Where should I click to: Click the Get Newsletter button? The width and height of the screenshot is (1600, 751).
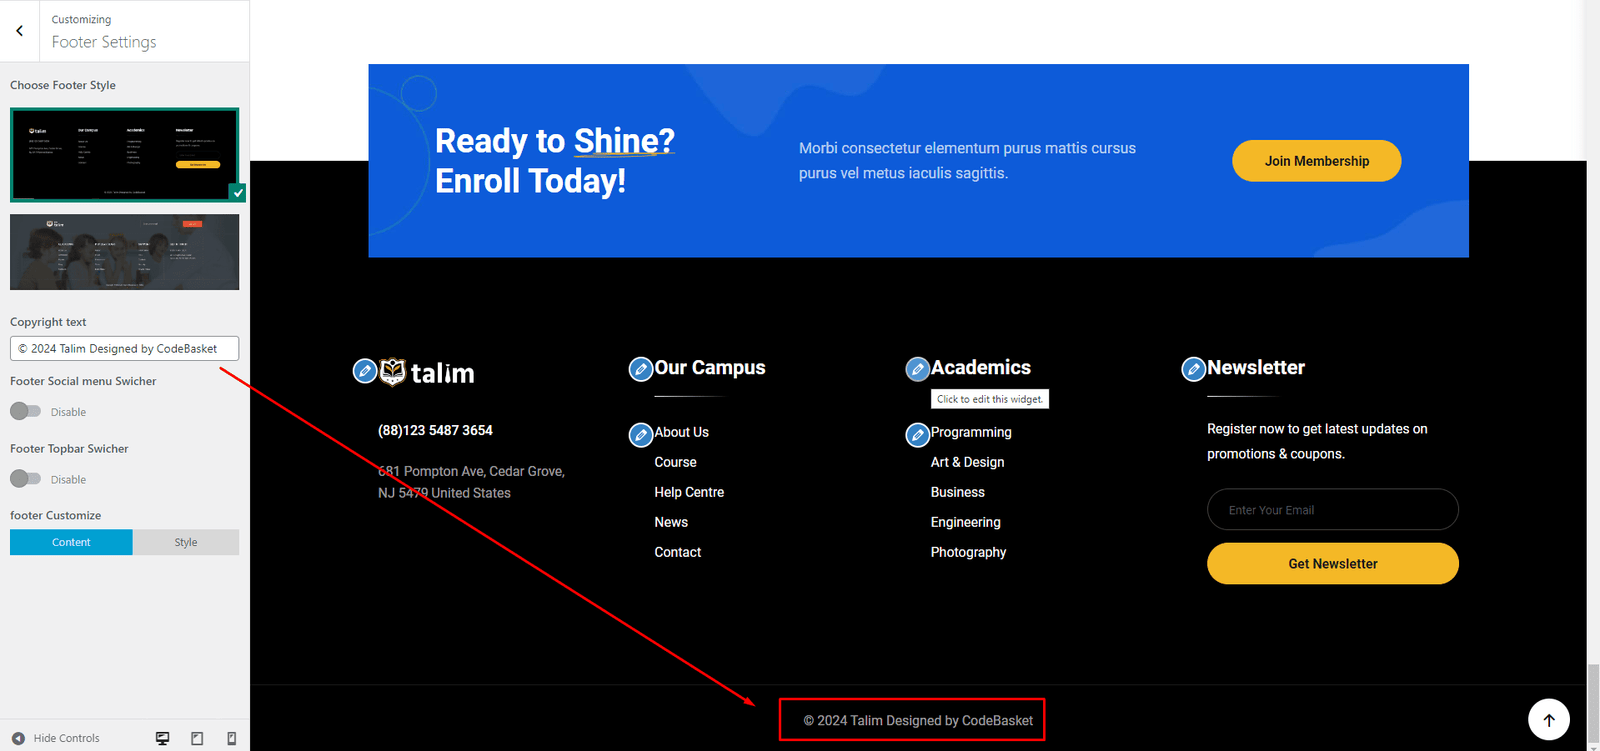[1332, 564]
